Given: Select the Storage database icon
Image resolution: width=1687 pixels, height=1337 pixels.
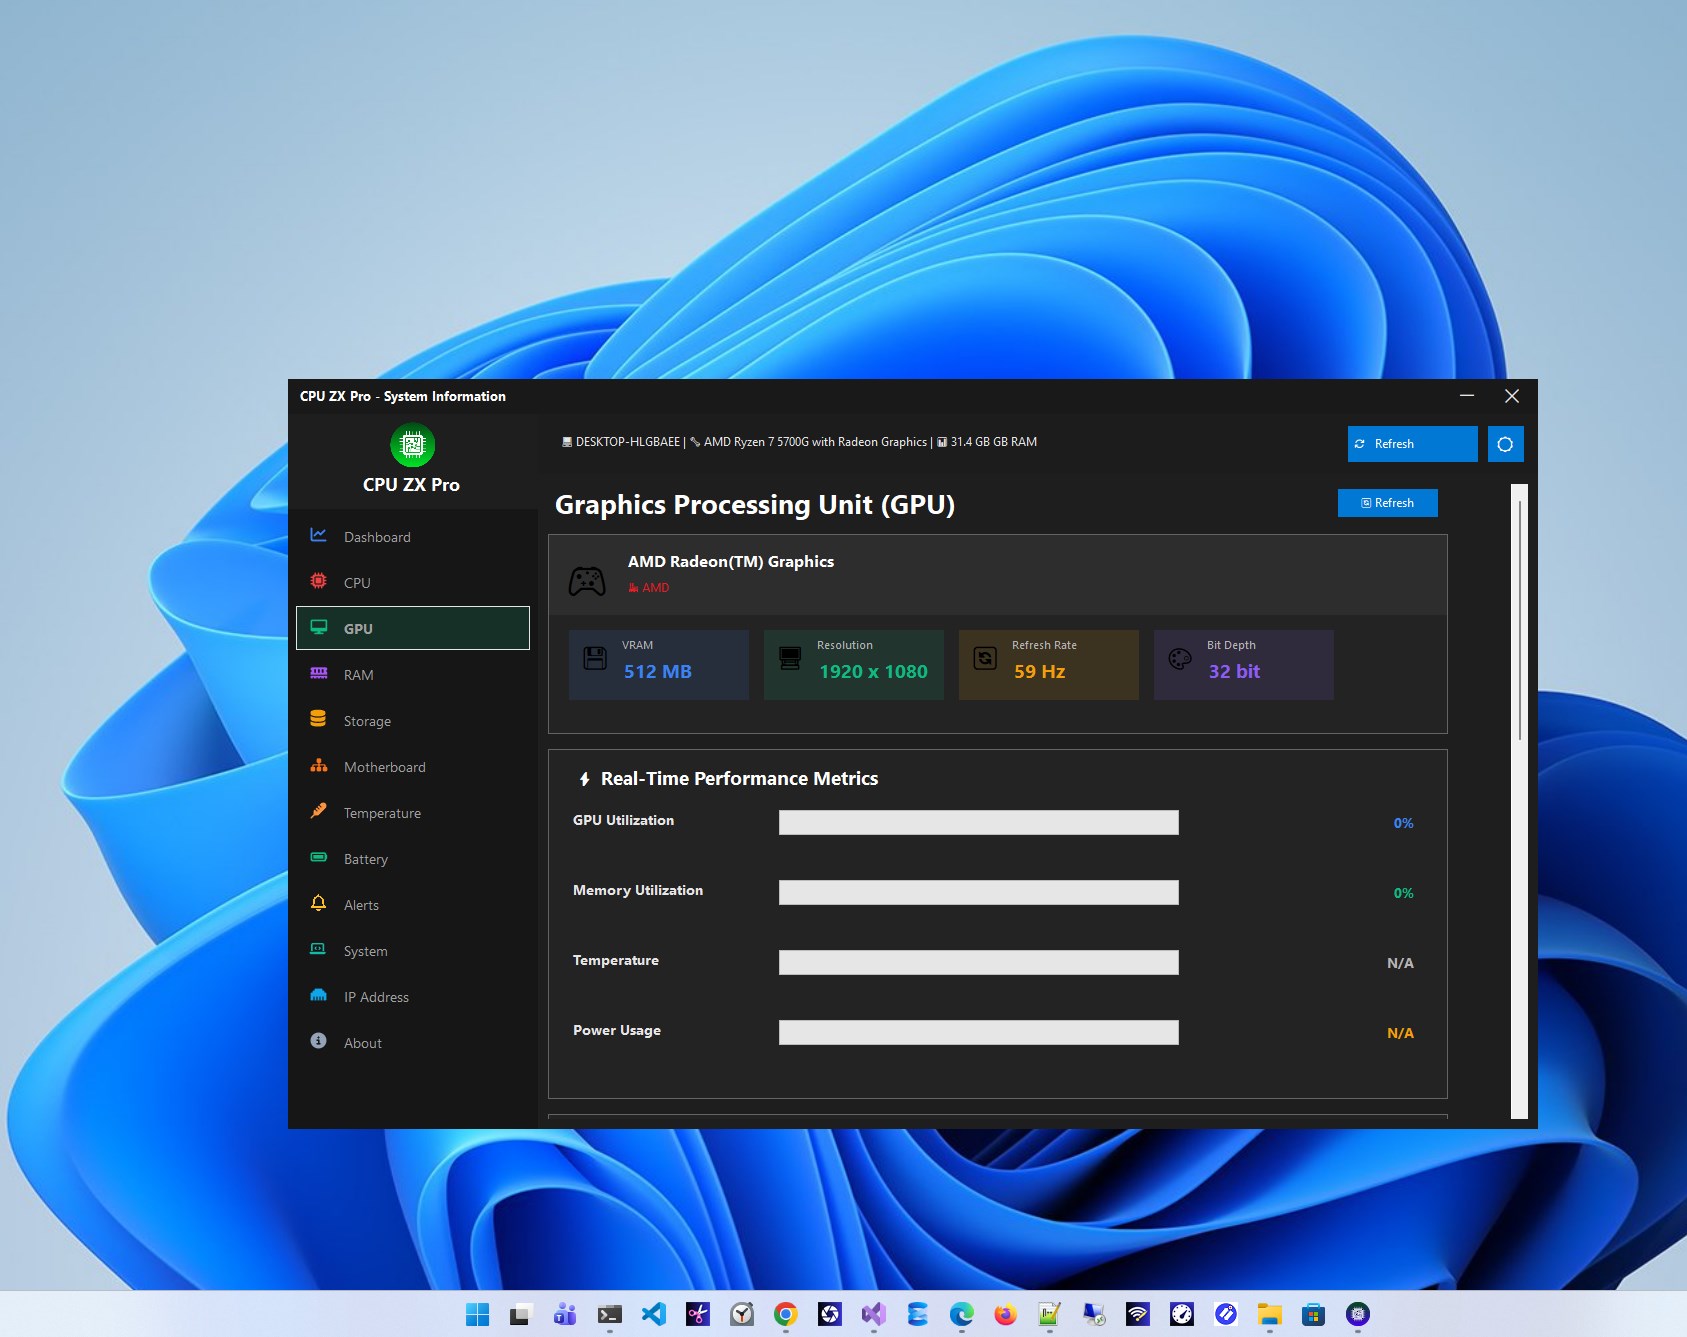Looking at the screenshot, I should pos(318,719).
